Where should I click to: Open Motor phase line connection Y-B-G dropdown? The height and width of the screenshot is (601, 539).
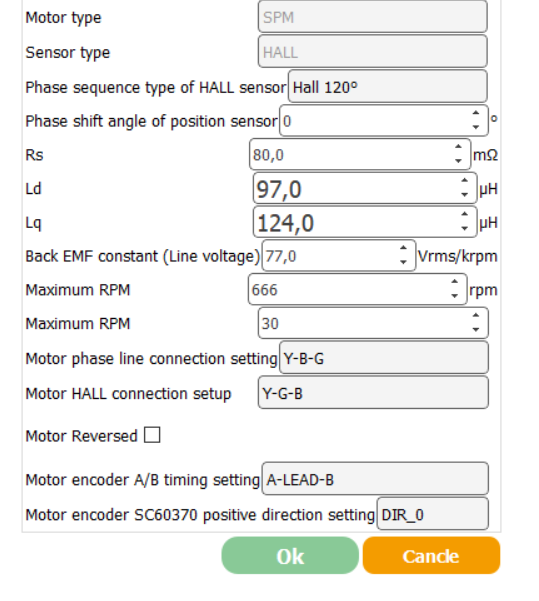point(384,358)
